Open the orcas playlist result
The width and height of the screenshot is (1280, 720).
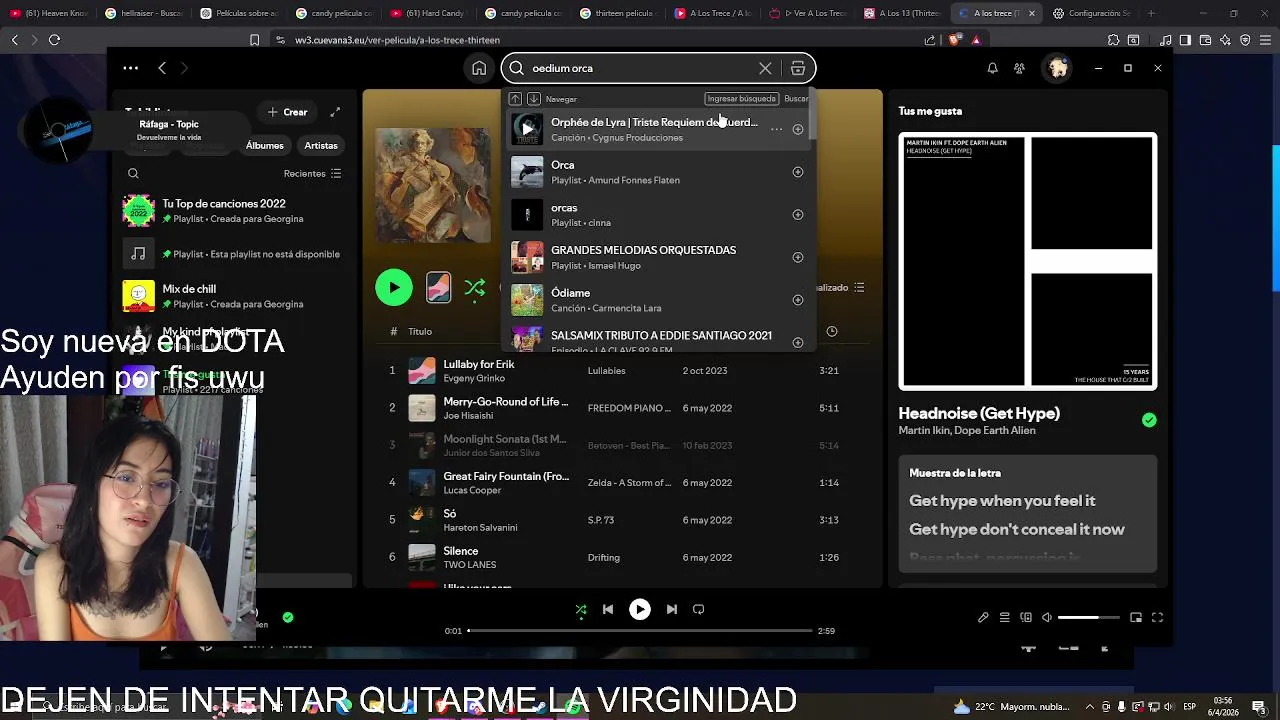(658, 214)
